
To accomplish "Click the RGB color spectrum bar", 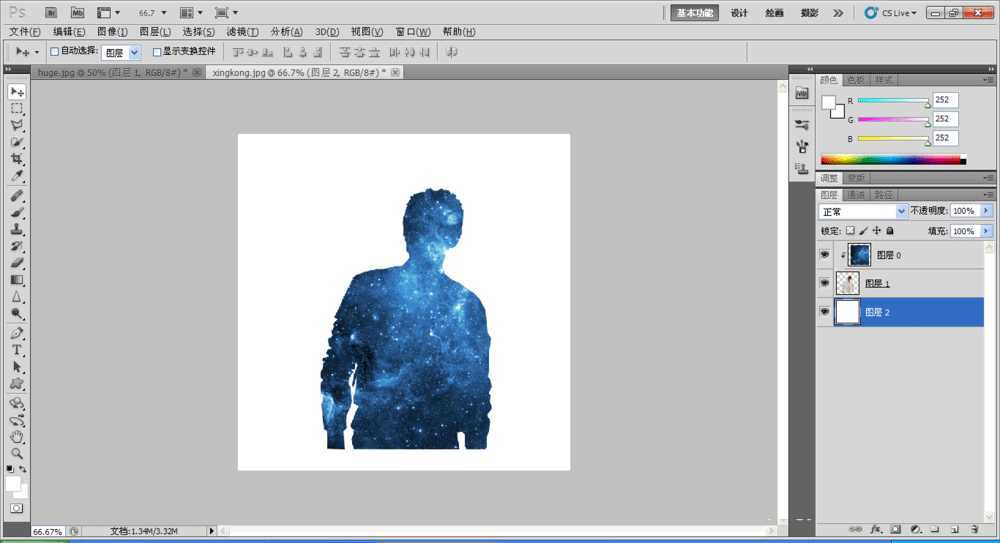I will pos(892,159).
